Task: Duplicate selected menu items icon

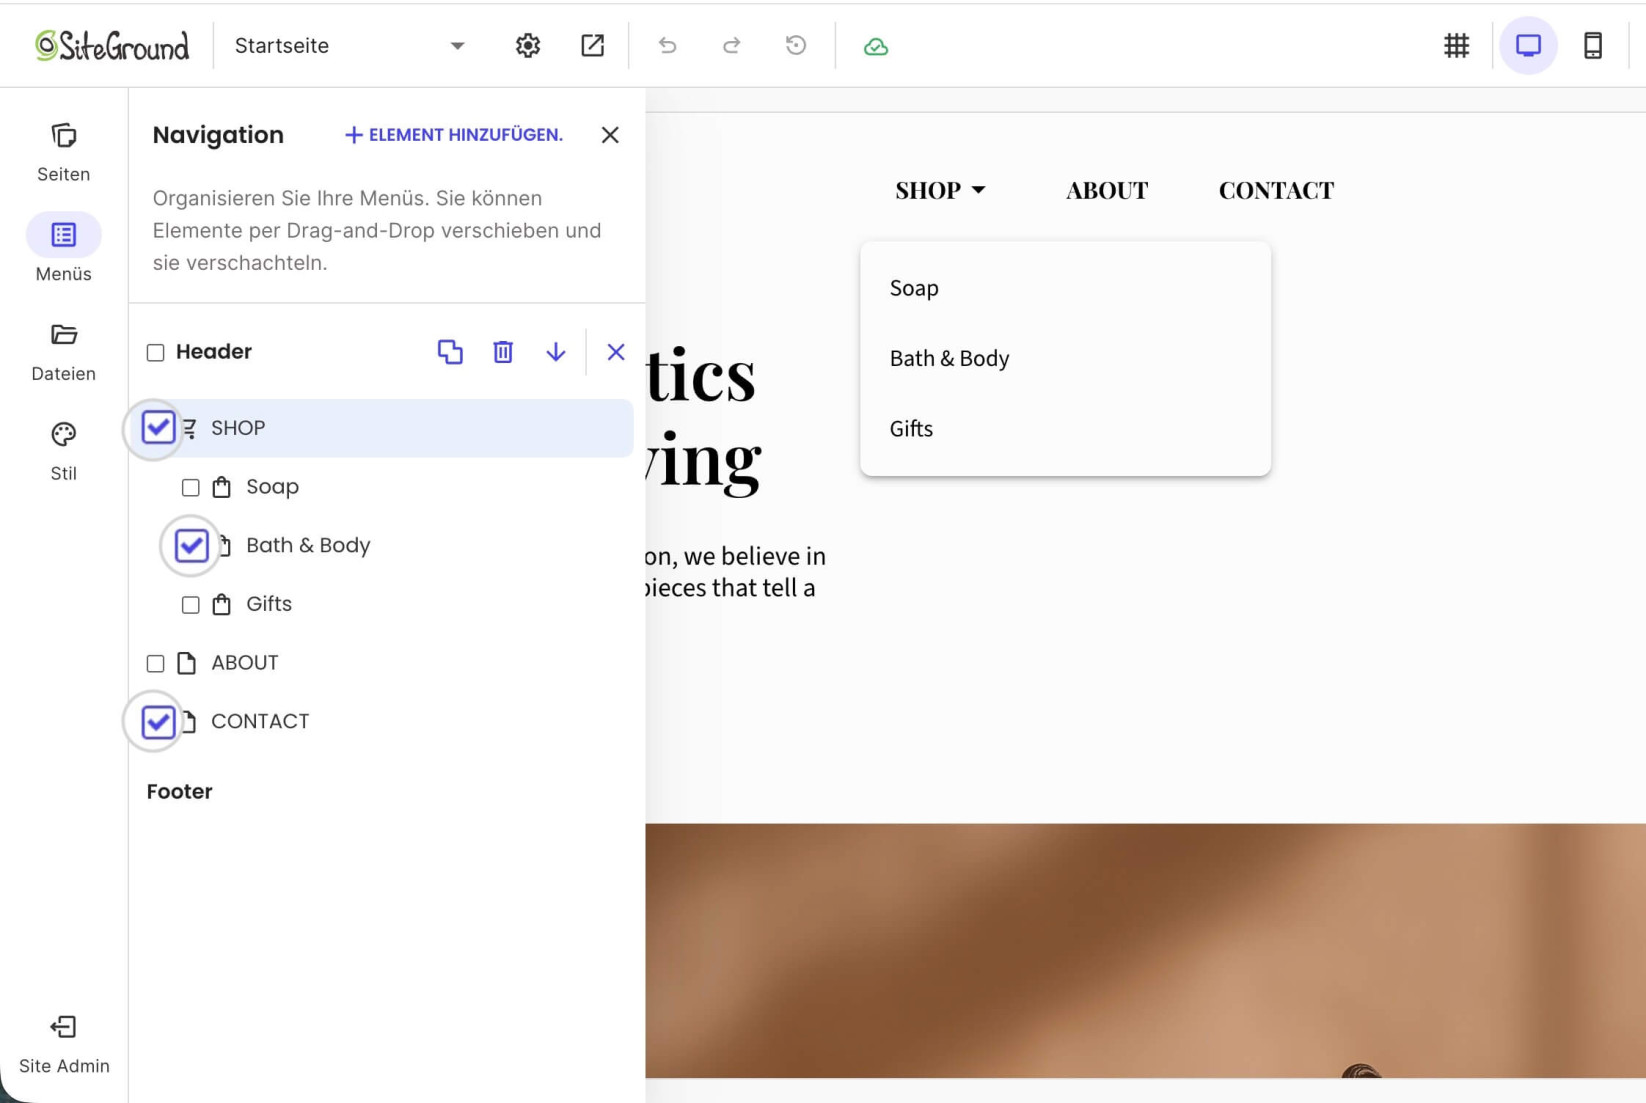Action: (450, 352)
